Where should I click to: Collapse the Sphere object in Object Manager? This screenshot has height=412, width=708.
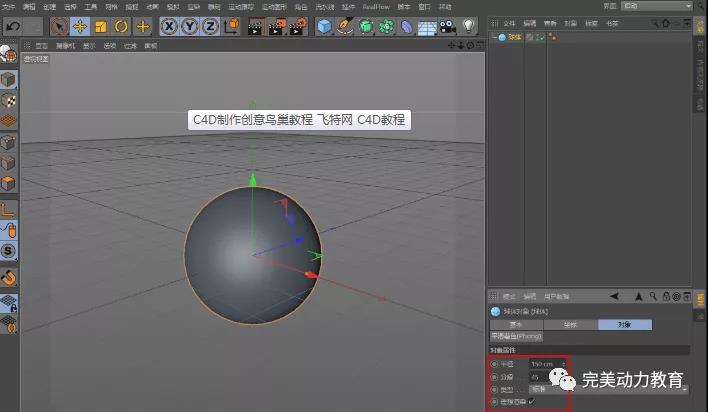[494, 37]
